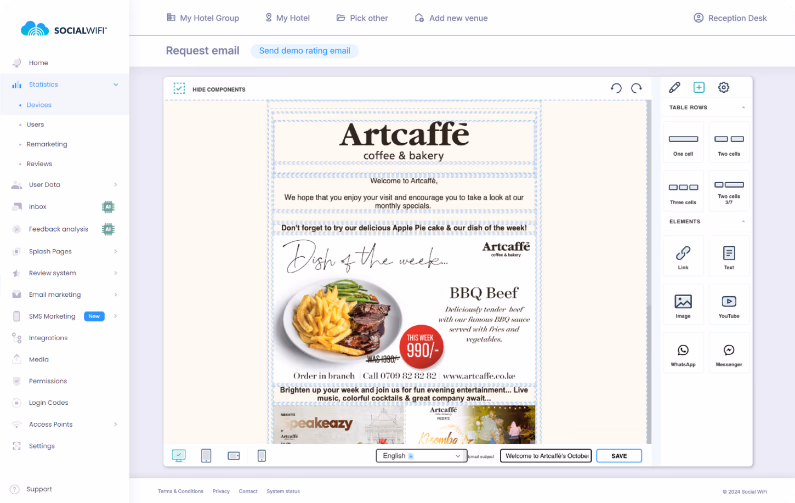The image size is (795, 503).
Task: Open System status footer link
Action: (283, 491)
